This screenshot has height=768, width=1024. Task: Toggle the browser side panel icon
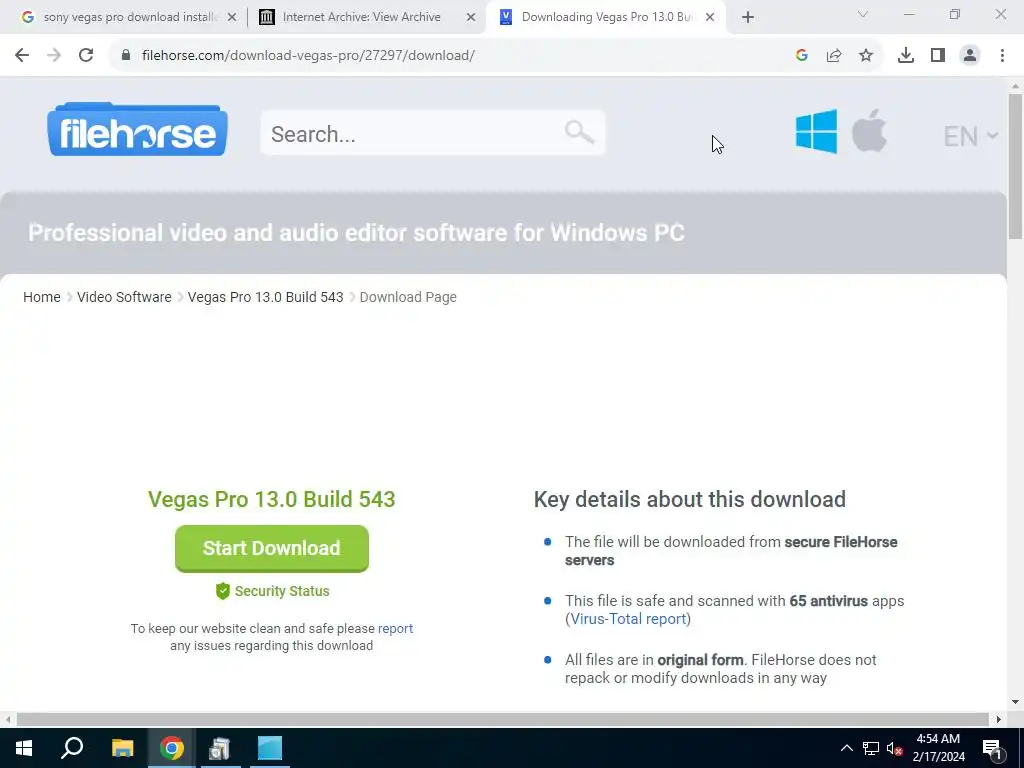938,56
